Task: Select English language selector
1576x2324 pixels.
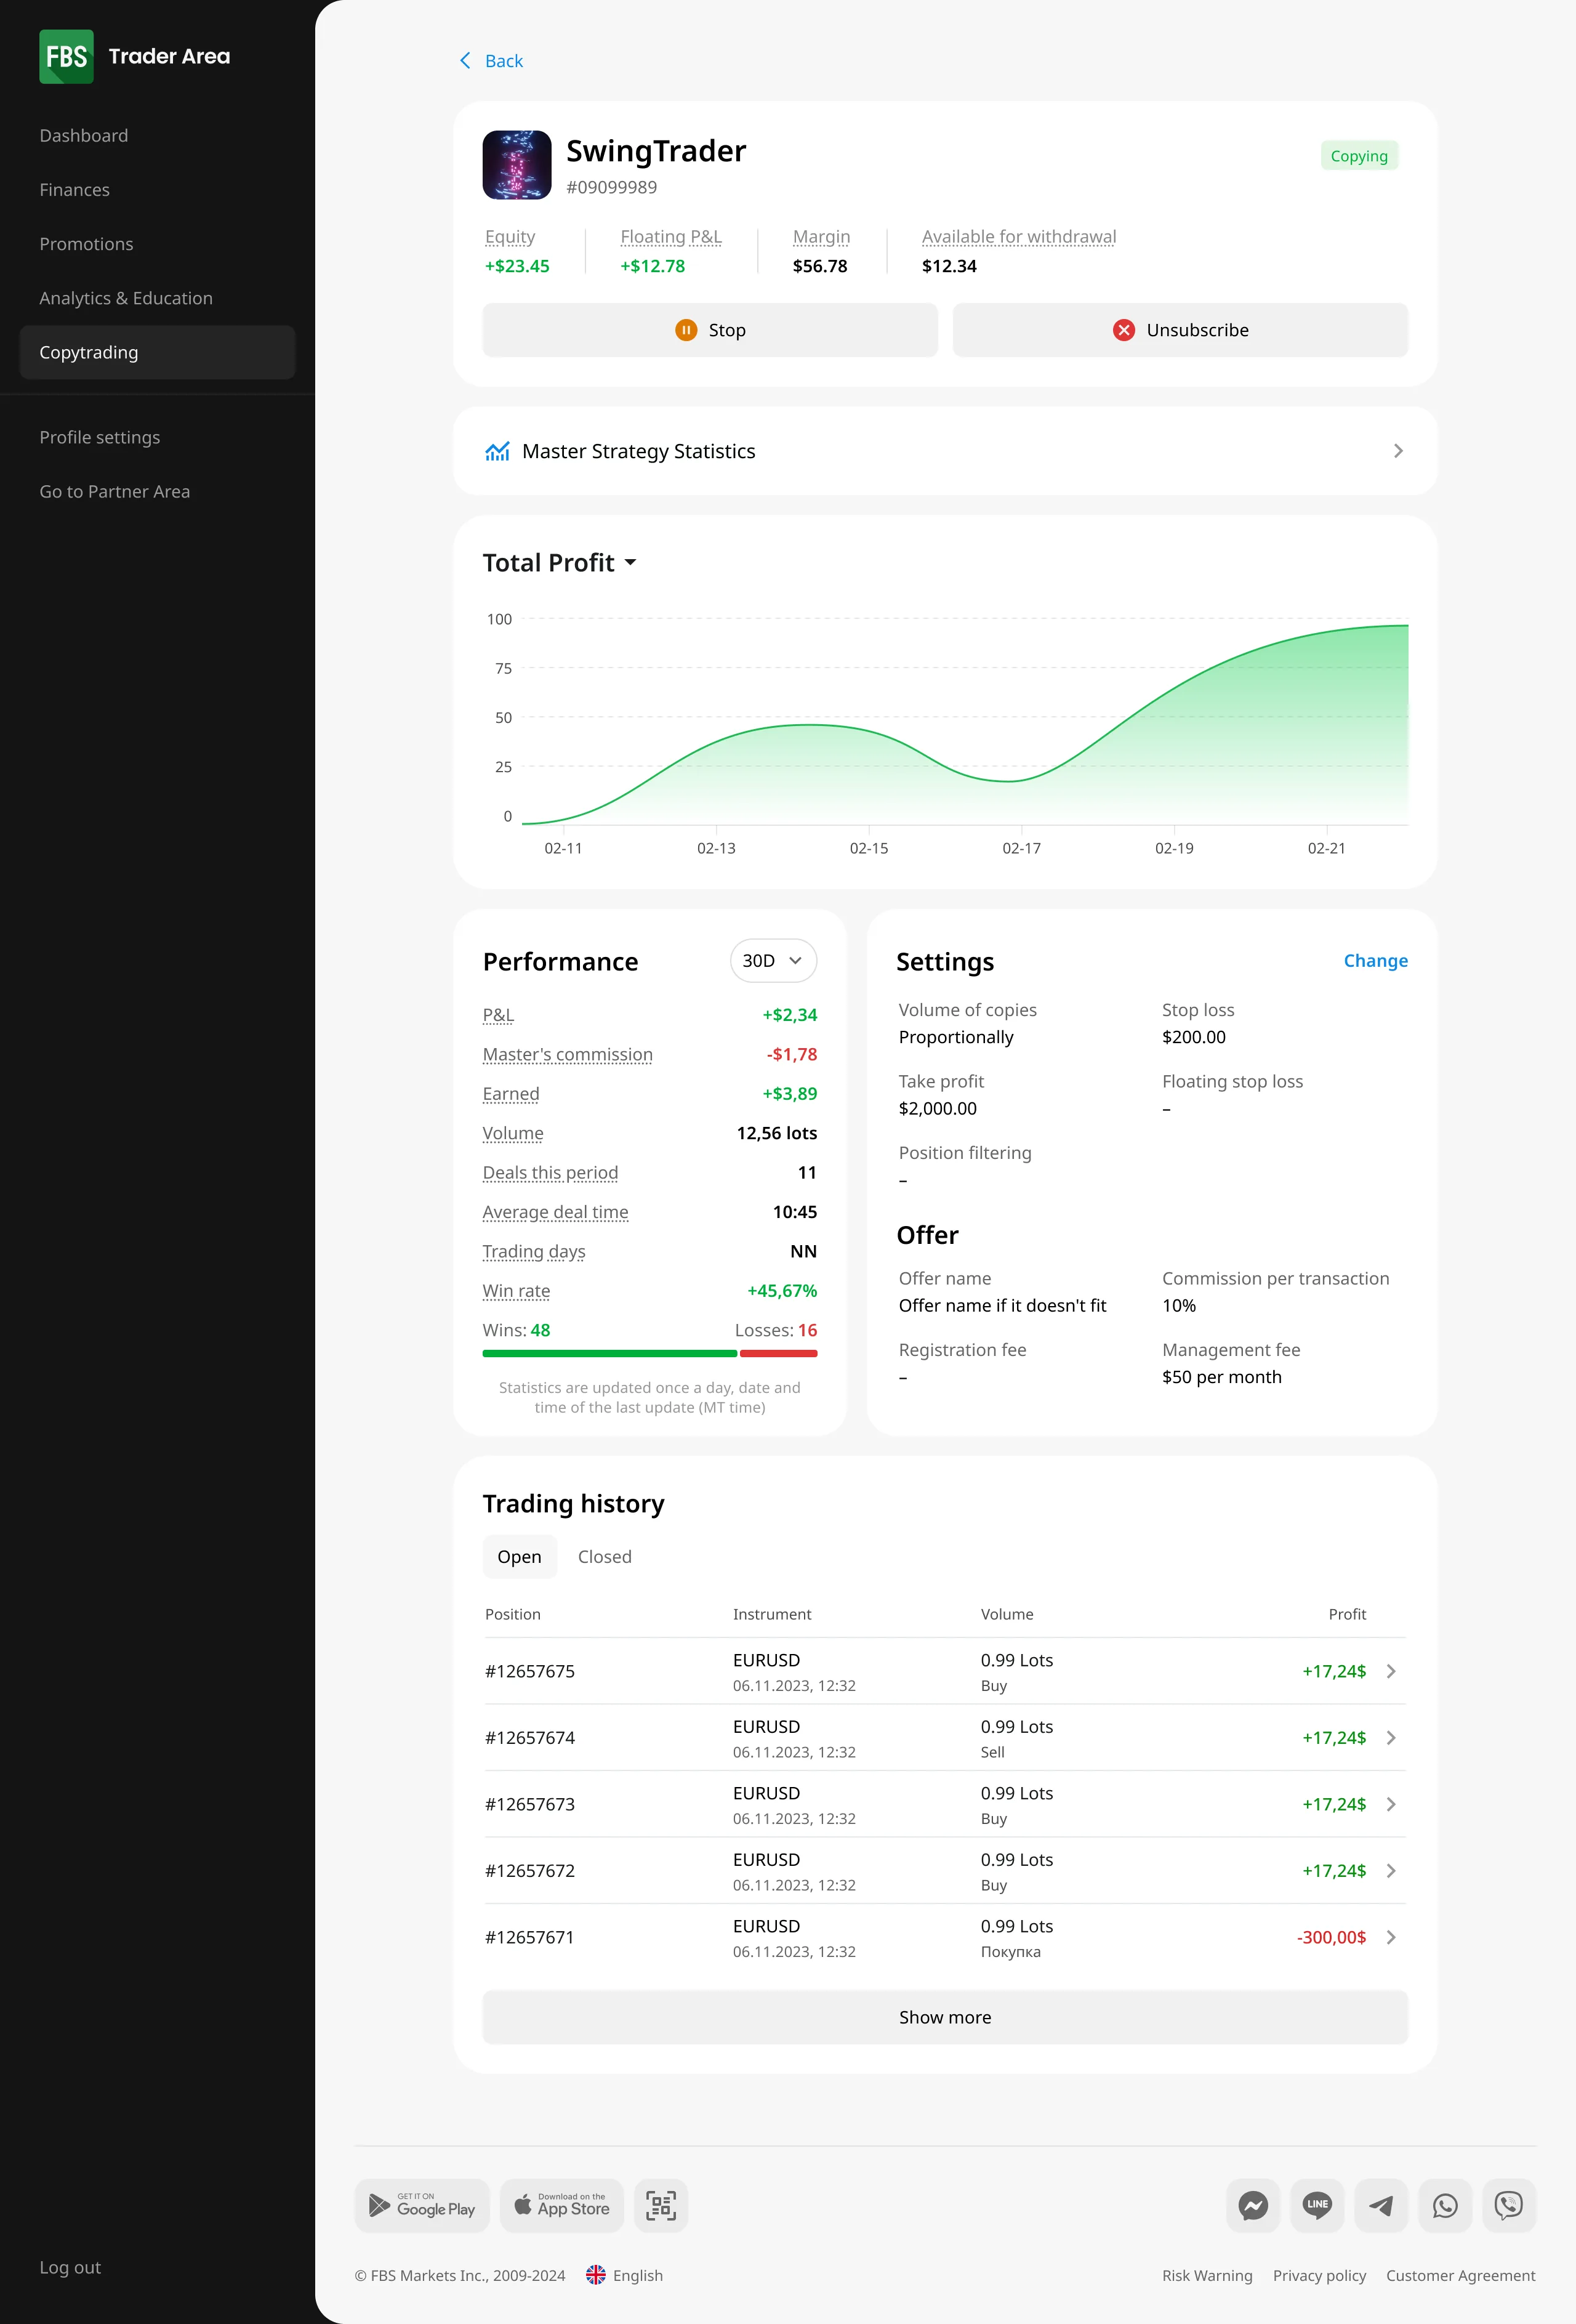Action: [625, 2275]
